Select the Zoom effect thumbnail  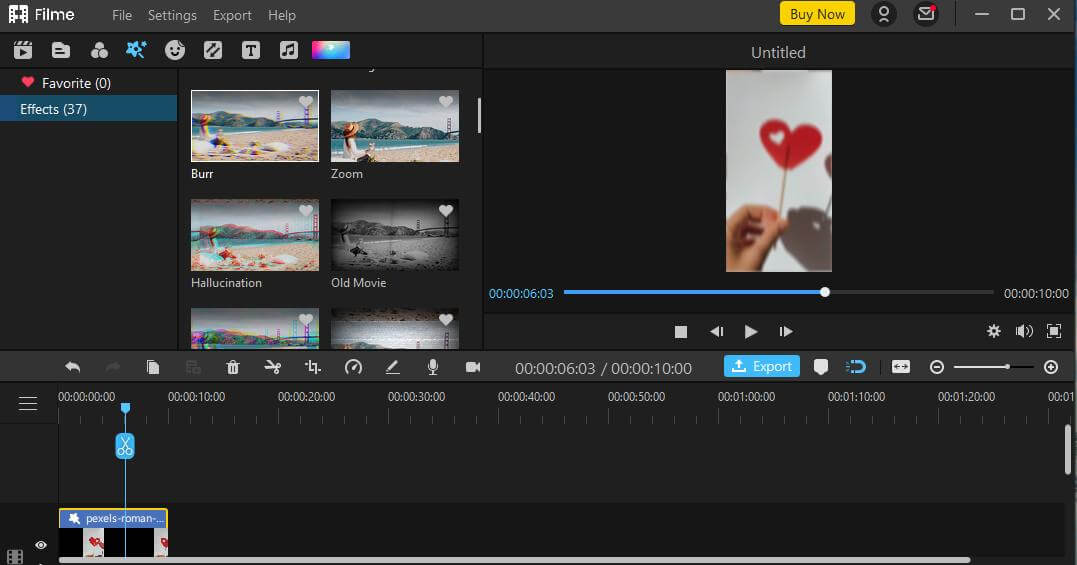pyautogui.click(x=395, y=126)
